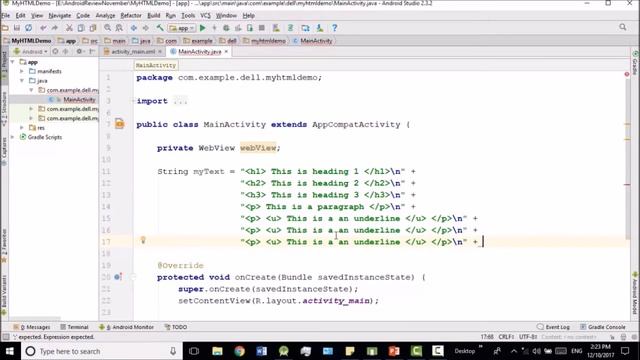Collapse the java folder in tree

coord(22,81)
